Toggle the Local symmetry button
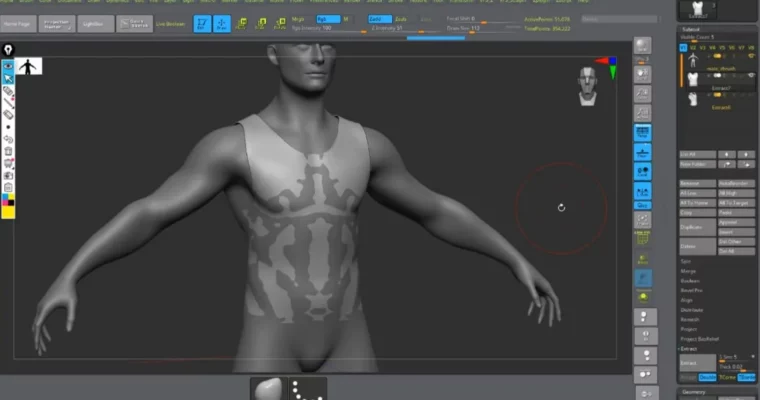This screenshot has width=760, height=400. click(x=643, y=172)
